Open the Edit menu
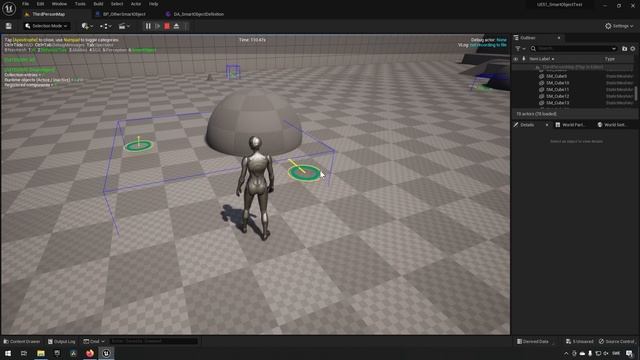The width and height of the screenshot is (640, 360). 40,4
